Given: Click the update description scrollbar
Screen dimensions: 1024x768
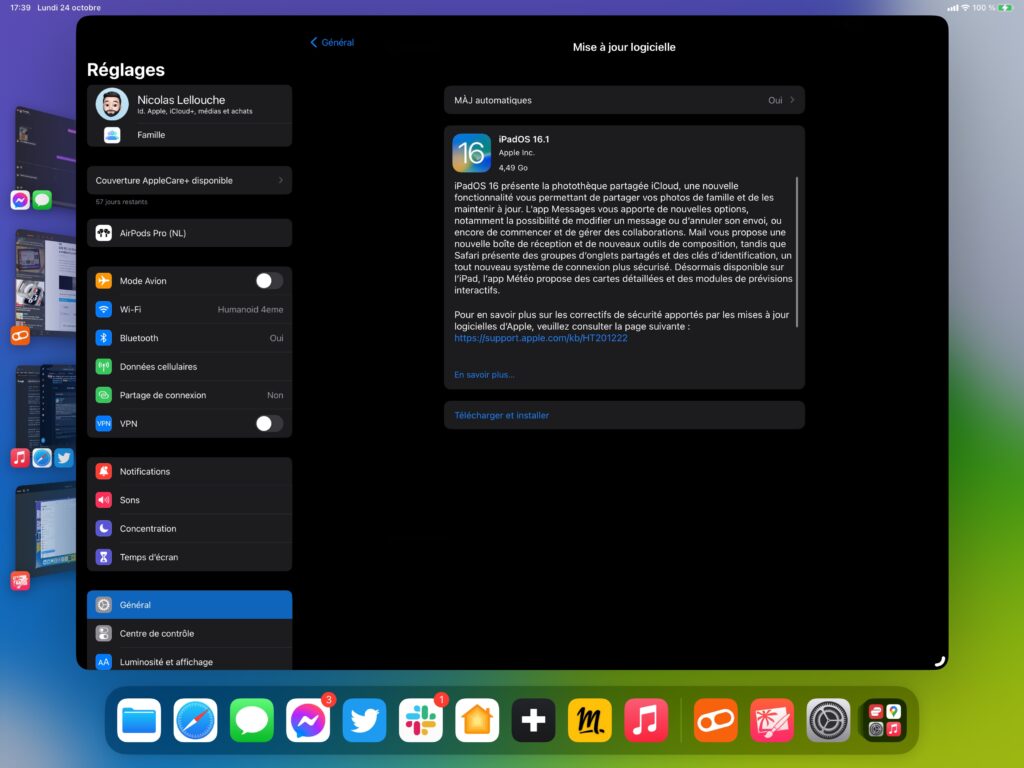Looking at the screenshot, I should point(797,251).
